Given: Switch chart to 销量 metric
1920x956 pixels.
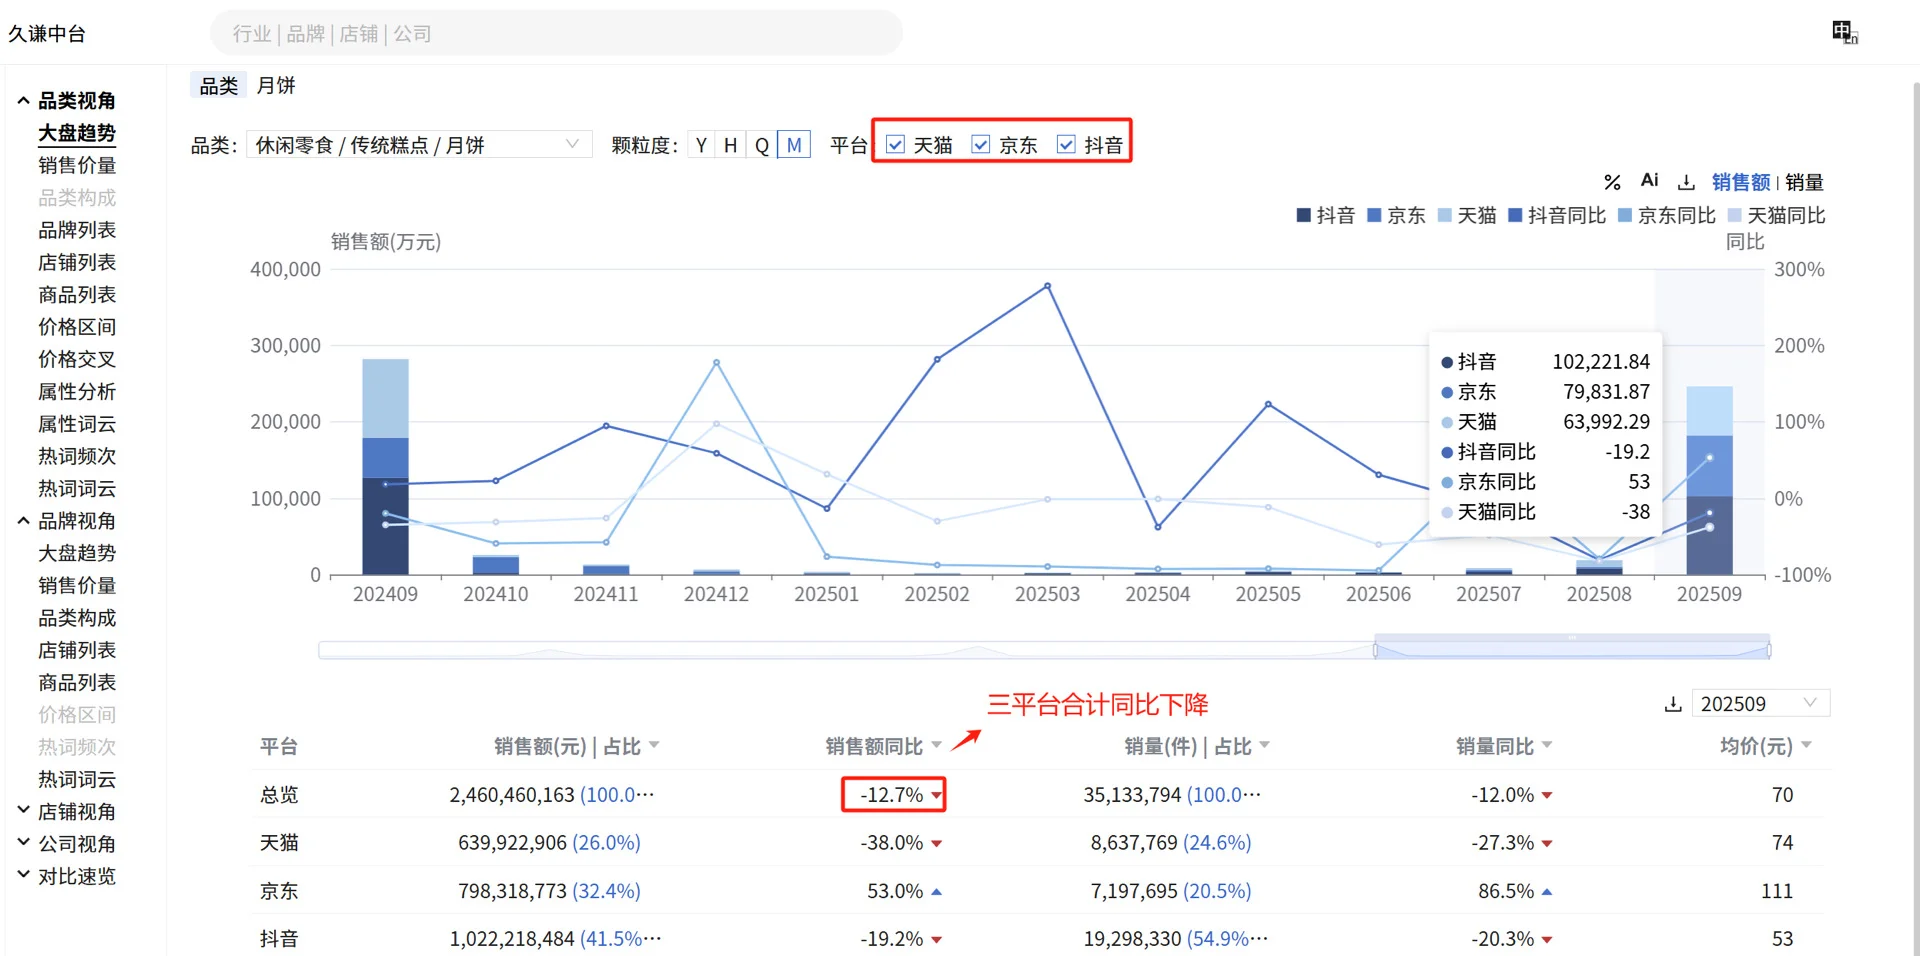Looking at the screenshot, I should [x=1804, y=182].
